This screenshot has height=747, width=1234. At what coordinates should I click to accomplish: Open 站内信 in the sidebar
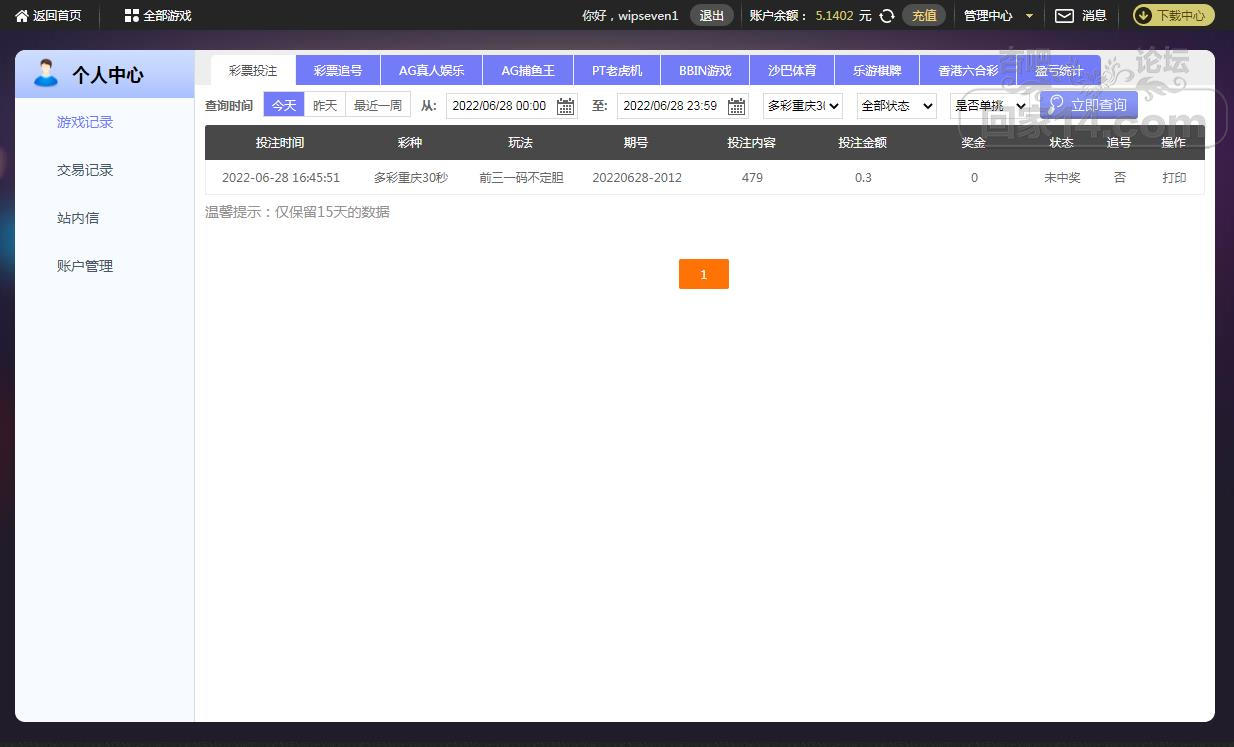pos(78,218)
